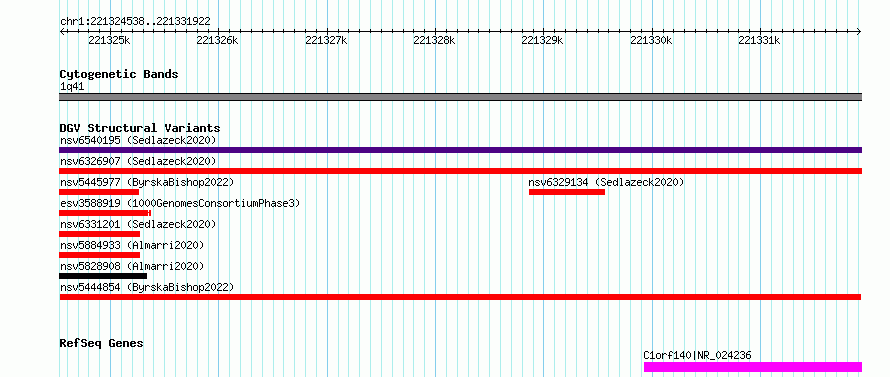Click the gray 1q41 cytogenetic band bar
The image size is (890, 377).
[x=460, y=97]
